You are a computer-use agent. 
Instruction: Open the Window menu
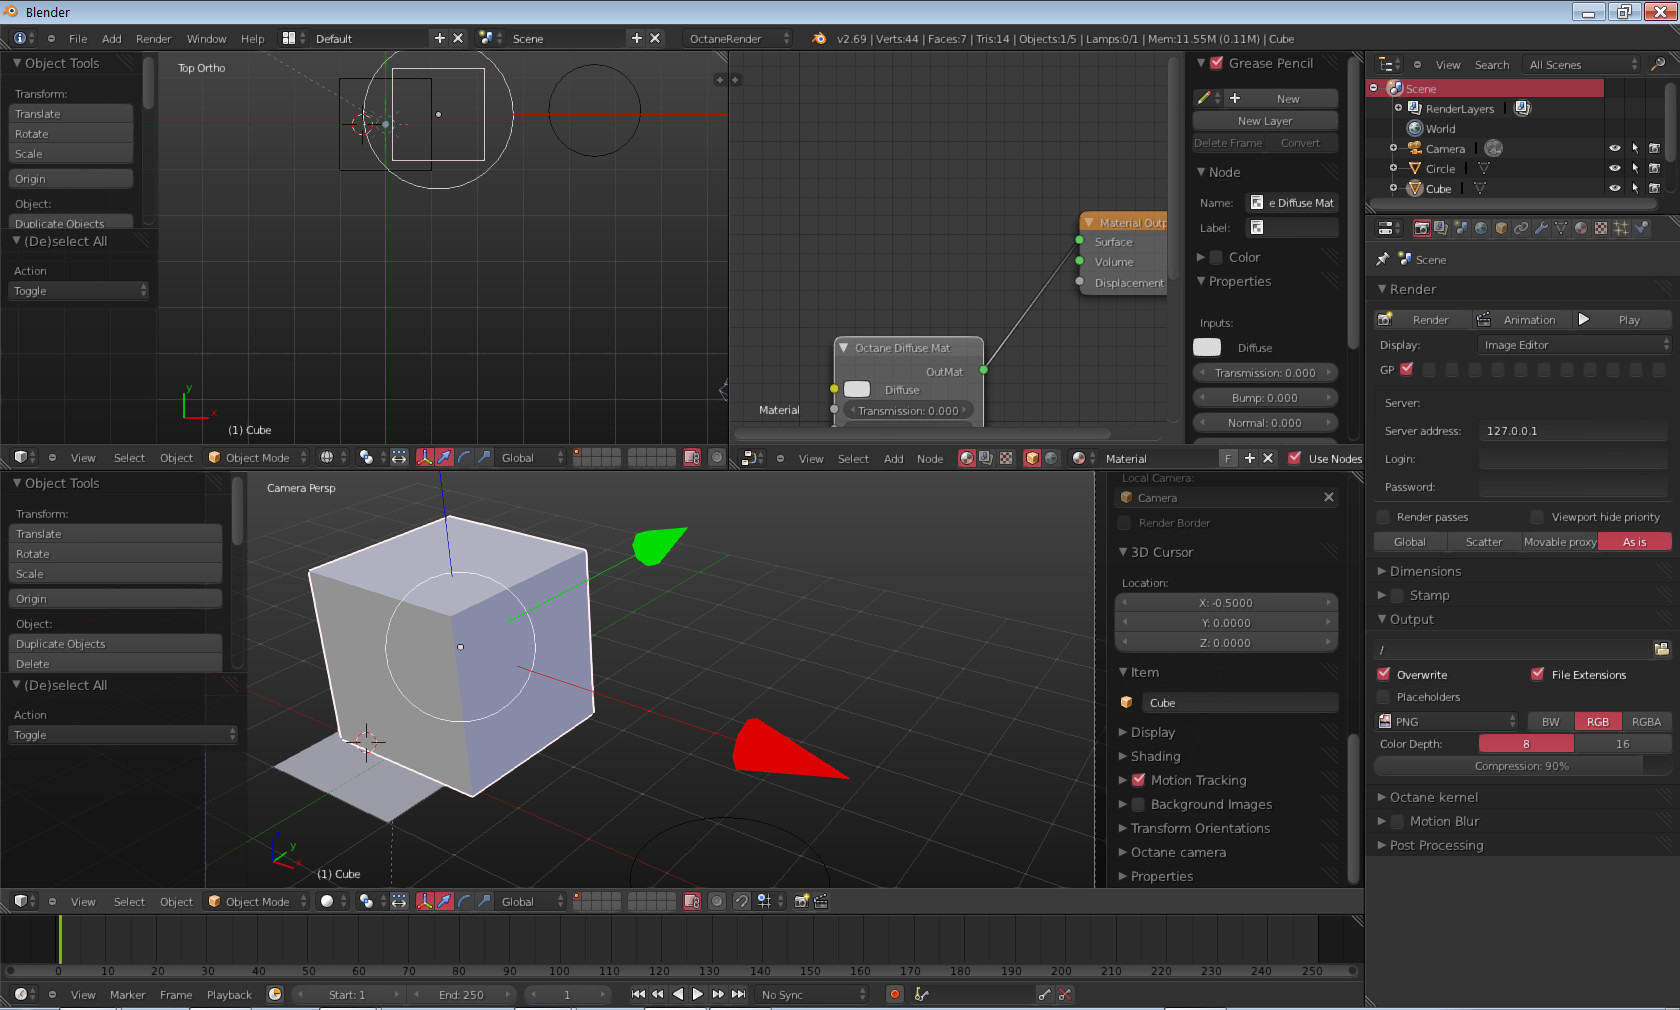point(206,39)
